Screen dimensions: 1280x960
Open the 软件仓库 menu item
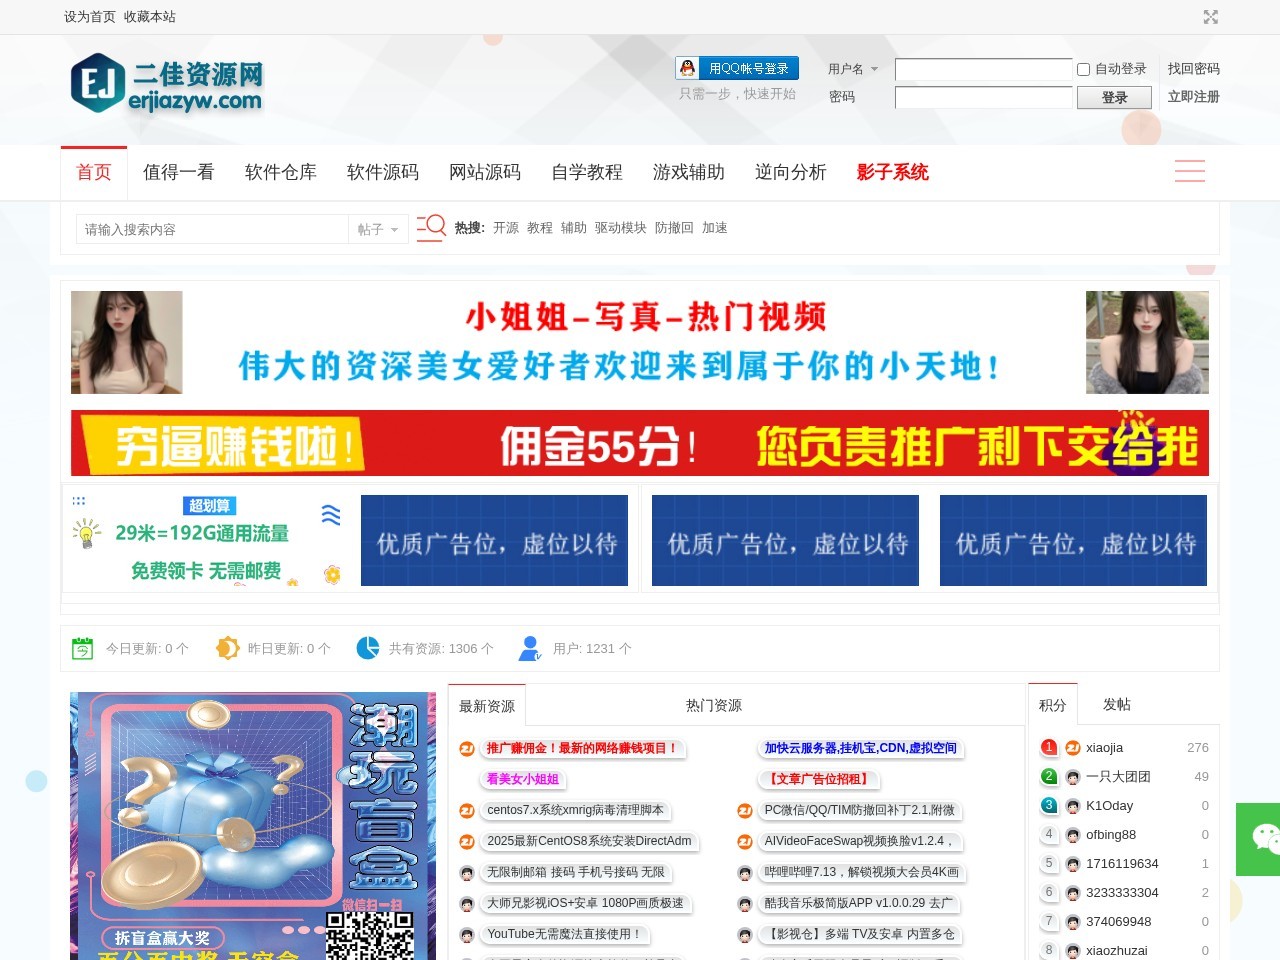[280, 172]
